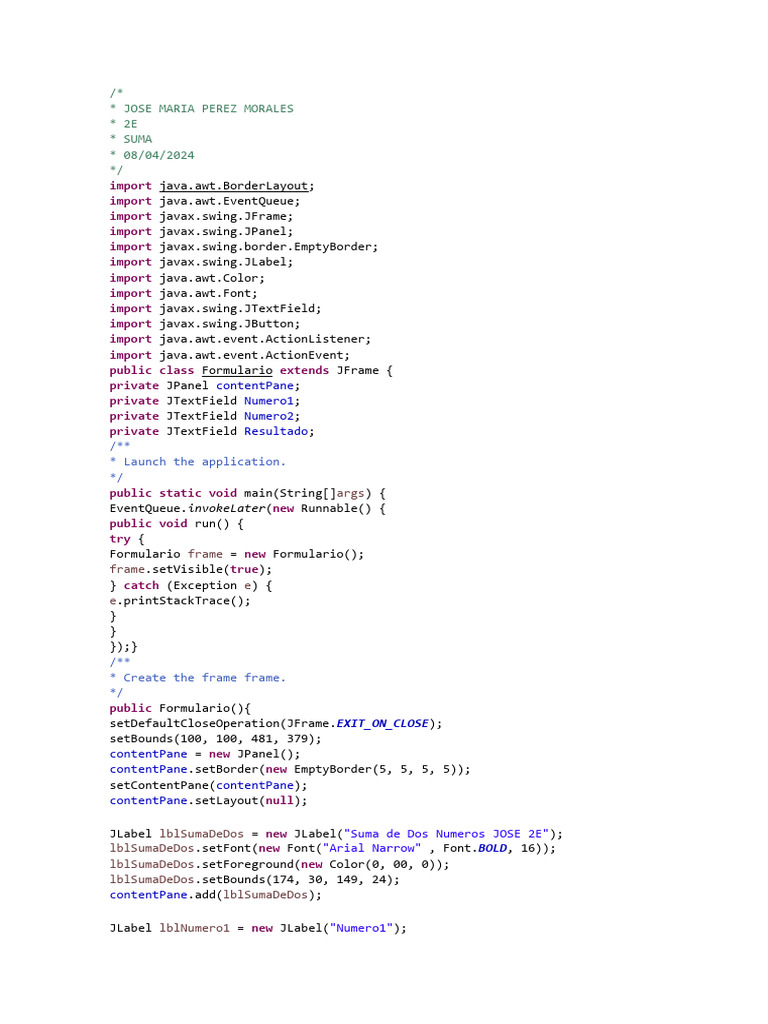Click the line 'import javax.swing.JPanel;'

point(201,231)
